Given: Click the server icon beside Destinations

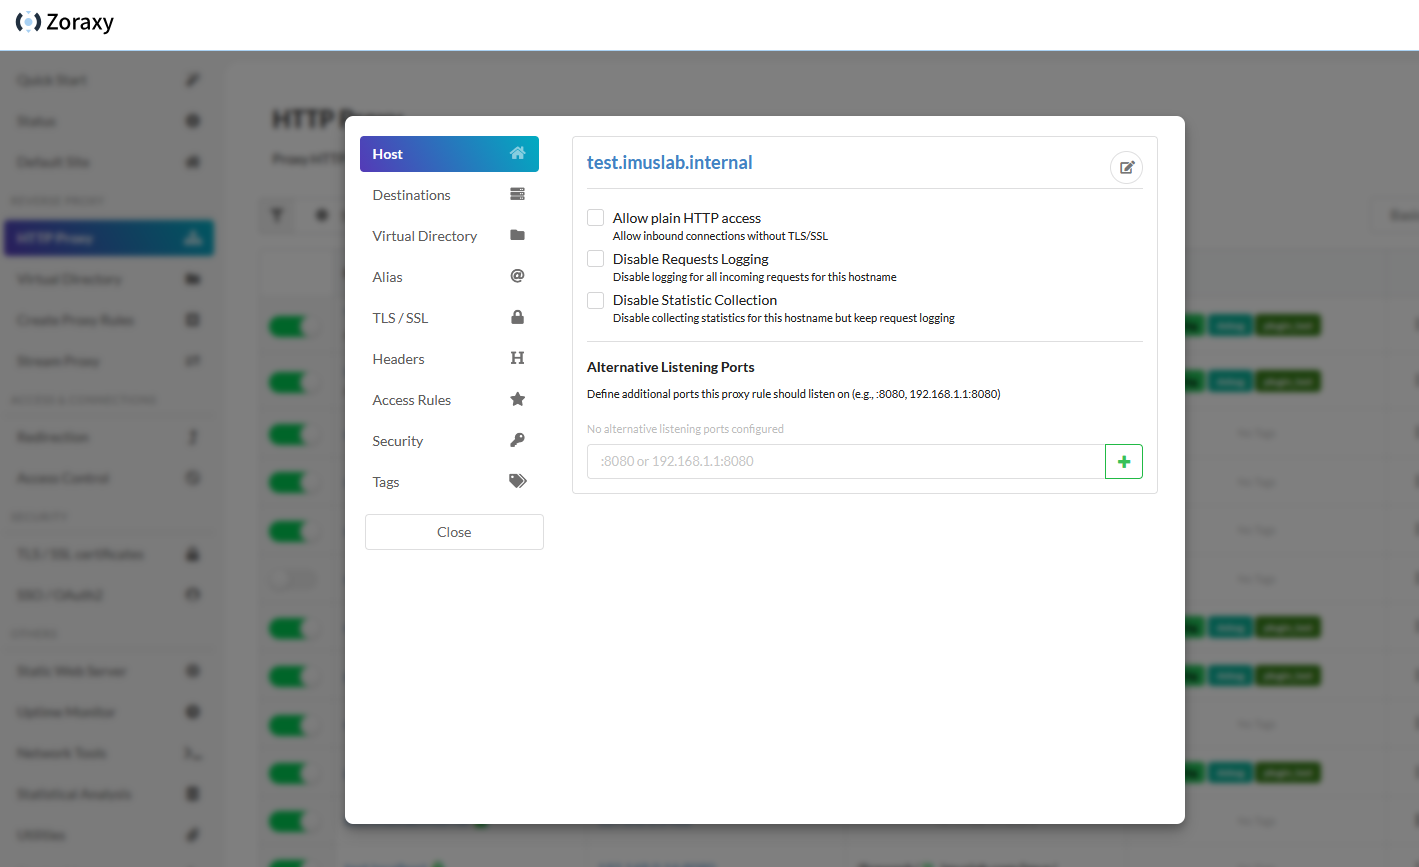Looking at the screenshot, I should tap(517, 194).
